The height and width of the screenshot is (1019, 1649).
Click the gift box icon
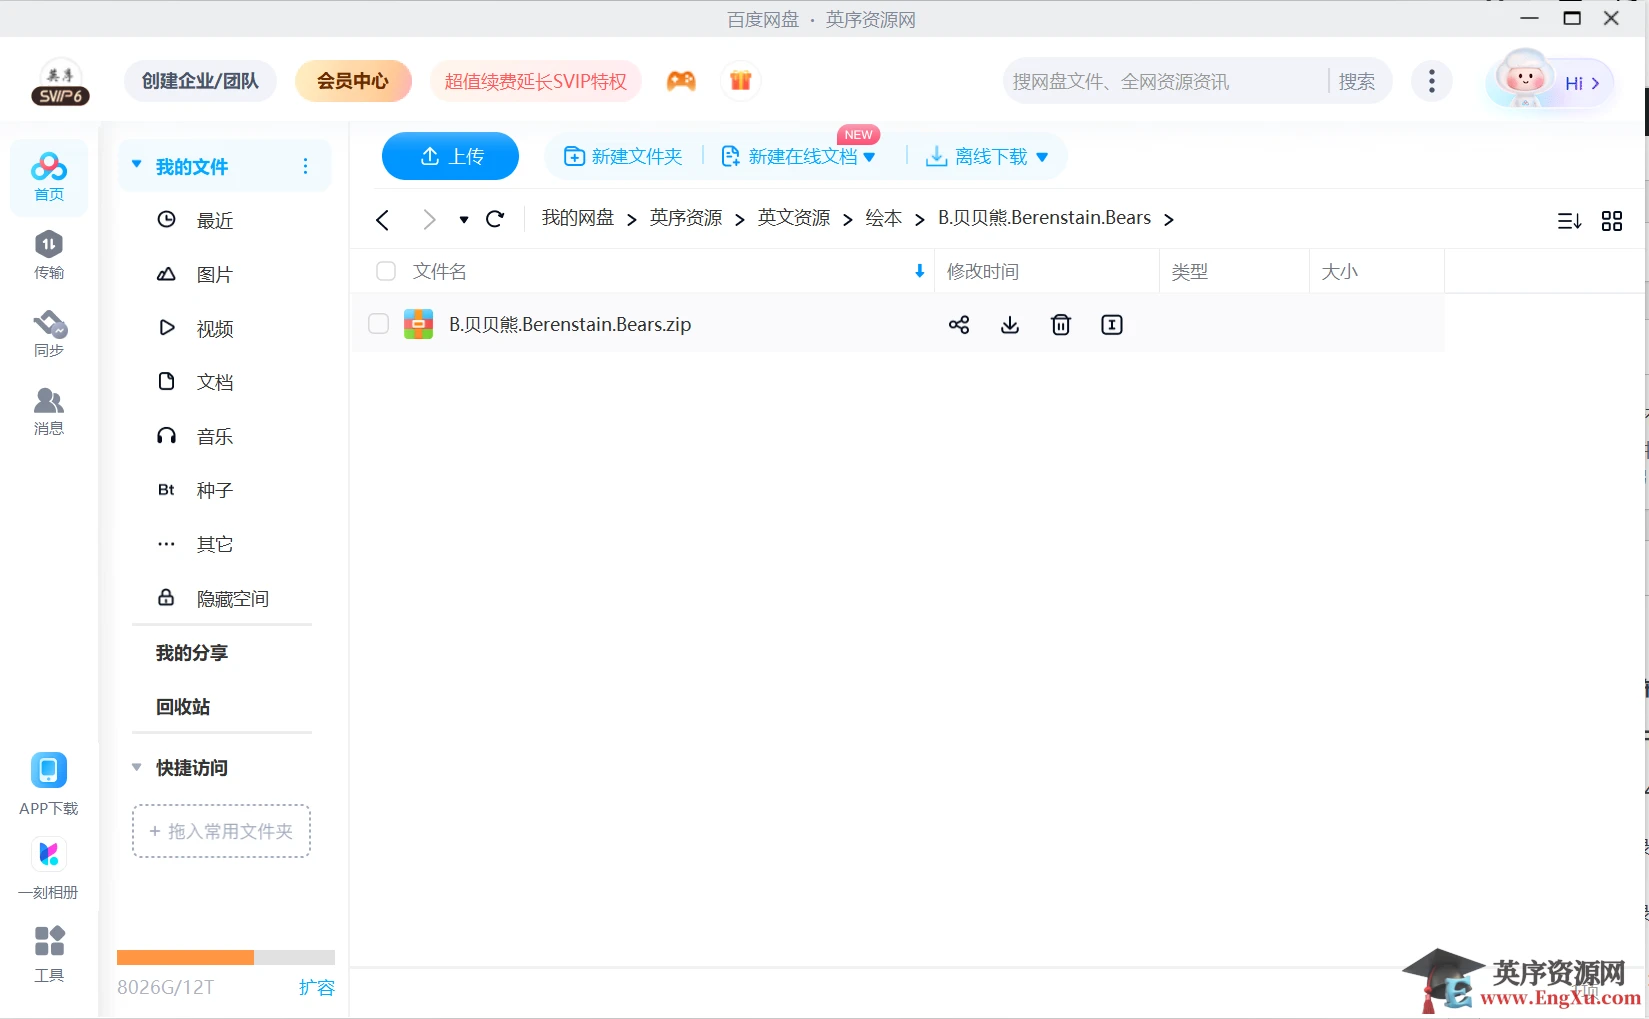tap(740, 81)
